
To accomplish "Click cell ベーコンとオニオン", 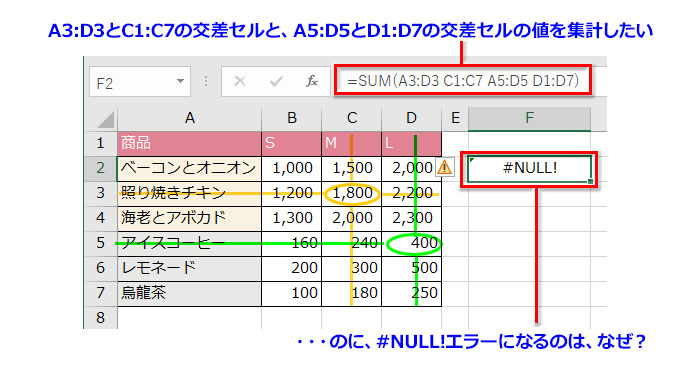I will (189, 168).
